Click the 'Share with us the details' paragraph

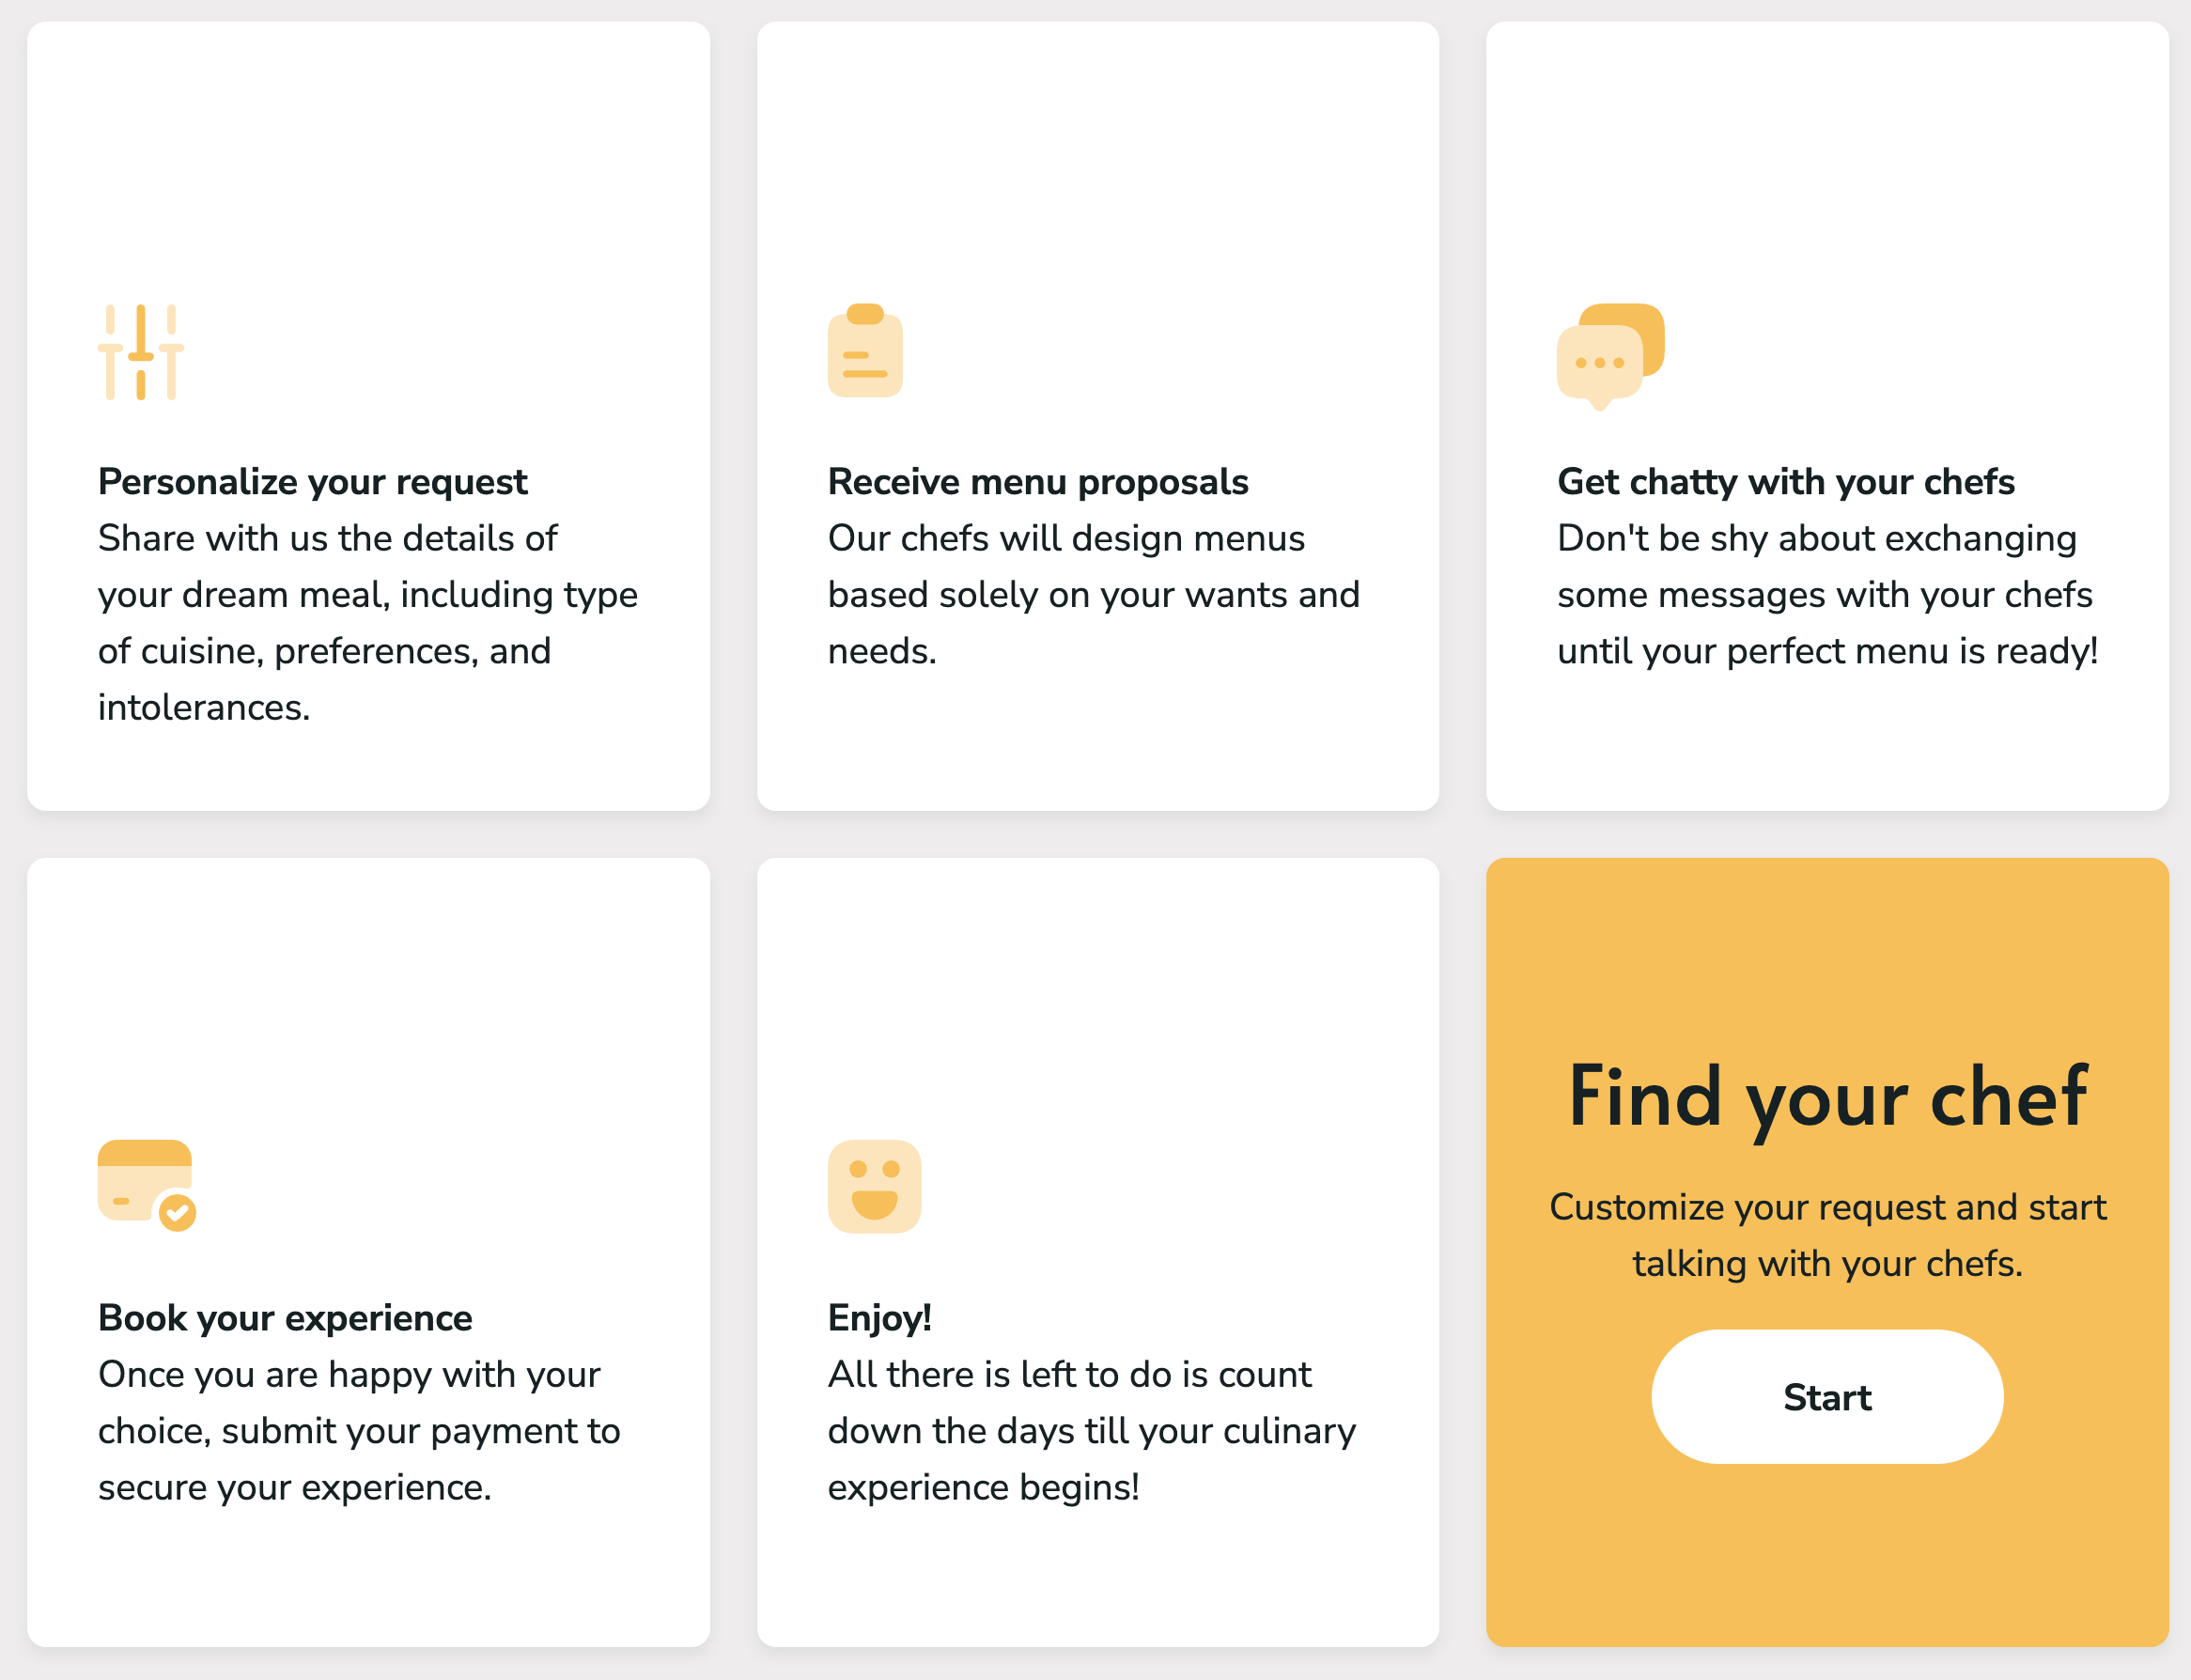[x=367, y=622]
